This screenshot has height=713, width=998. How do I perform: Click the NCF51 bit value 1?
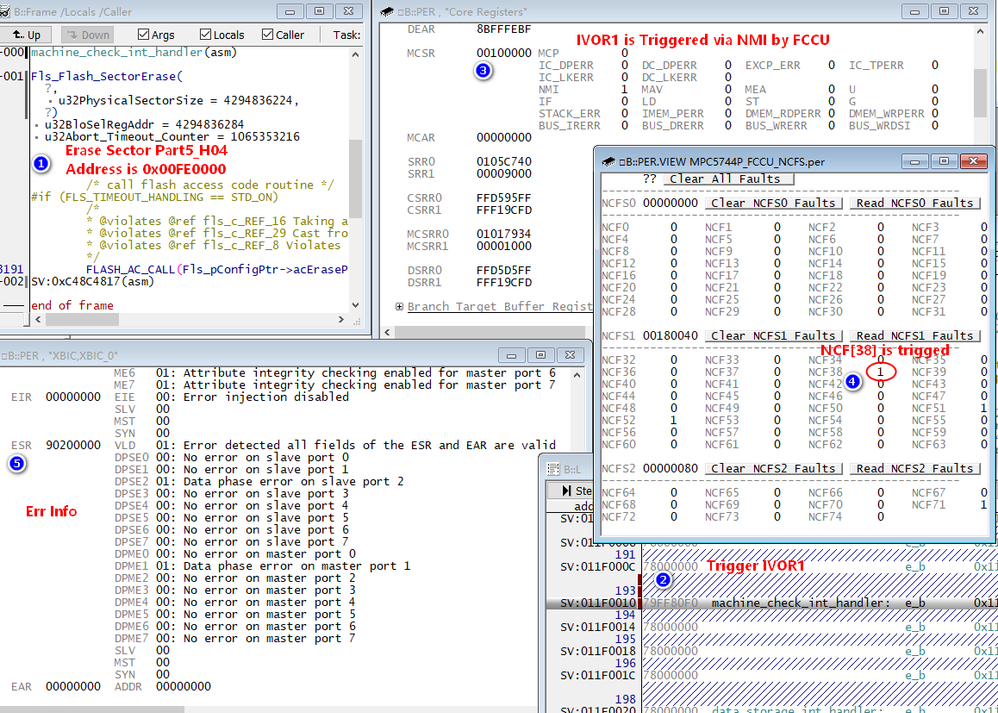(x=984, y=408)
